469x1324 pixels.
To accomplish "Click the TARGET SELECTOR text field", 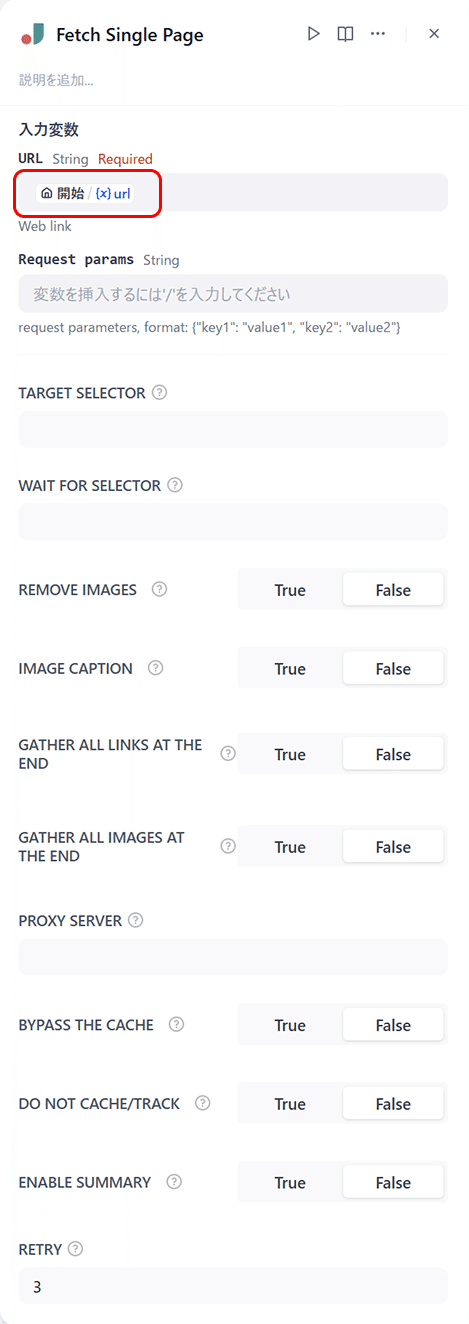I will tap(233, 430).
